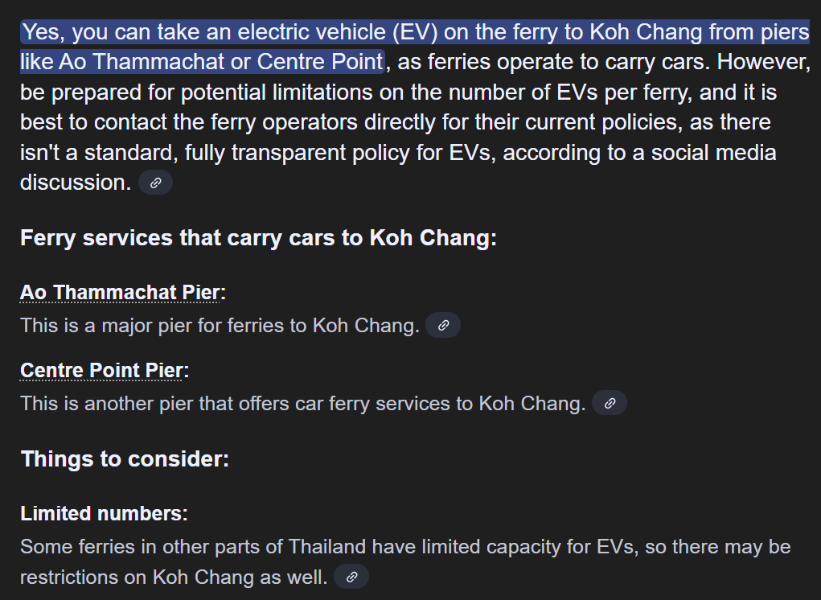Follow the "Centre Point Pier" underlined link
Viewport: 821px width, 600px height.
pyautogui.click(x=101, y=370)
